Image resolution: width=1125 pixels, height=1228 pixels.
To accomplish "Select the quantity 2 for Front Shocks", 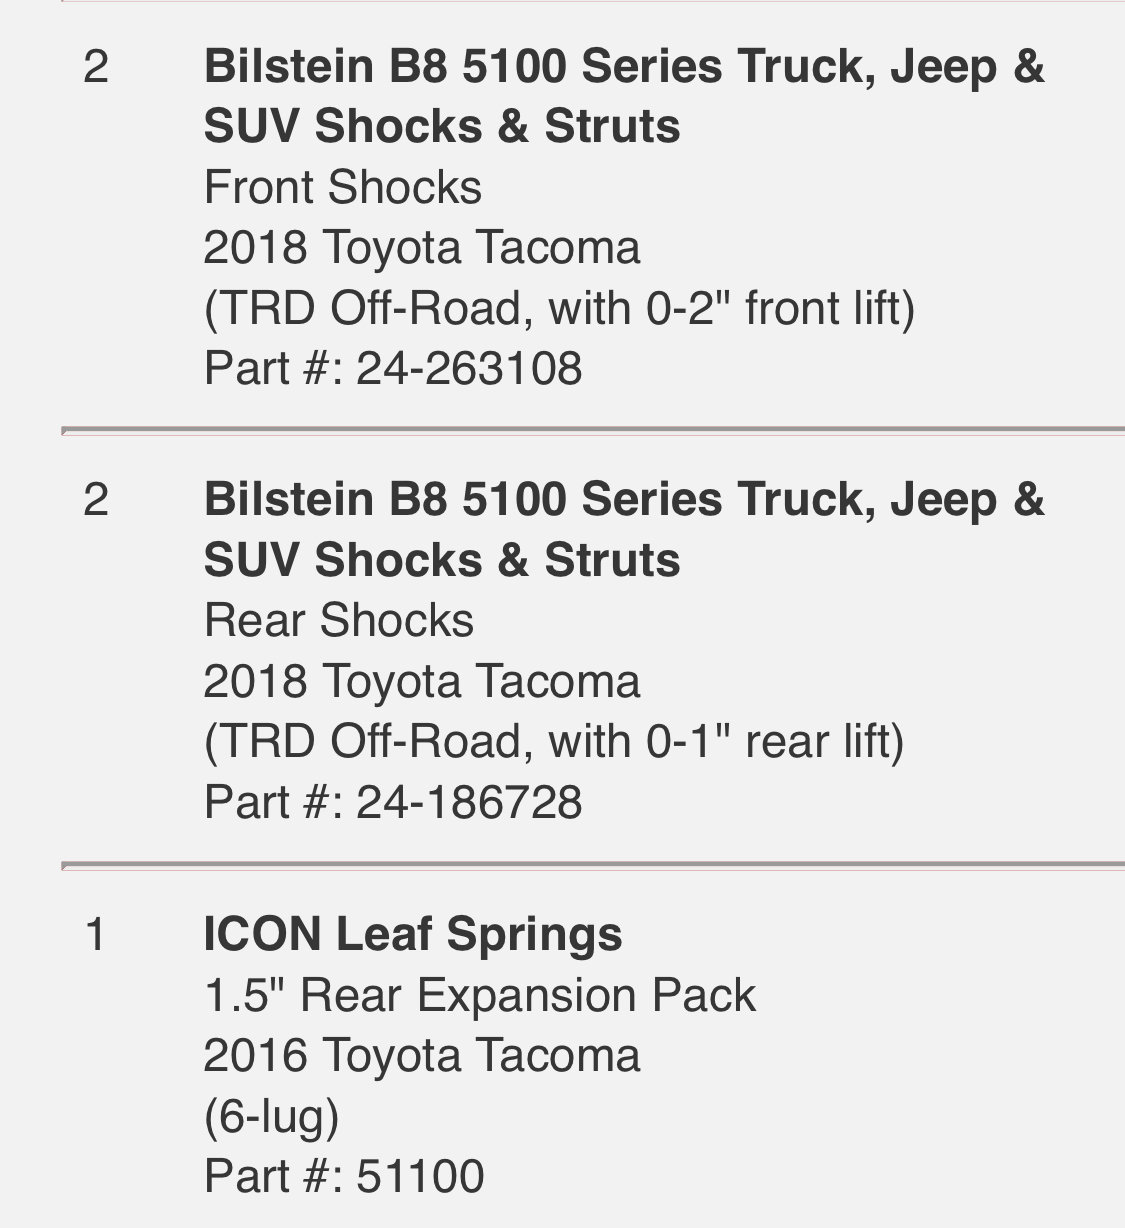I will (x=96, y=68).
